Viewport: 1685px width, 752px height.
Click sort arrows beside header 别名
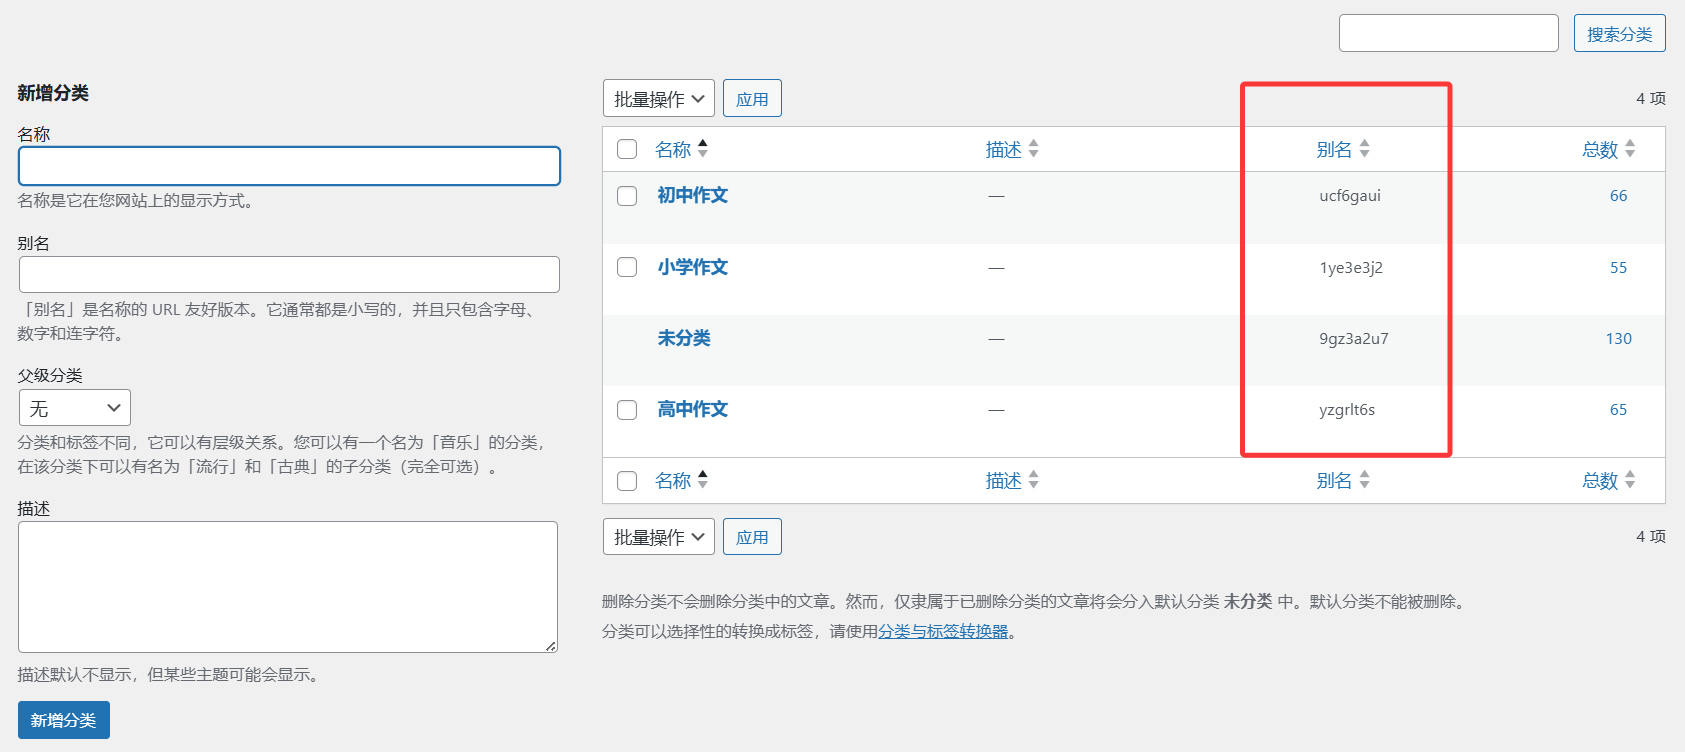[1365, 149]
